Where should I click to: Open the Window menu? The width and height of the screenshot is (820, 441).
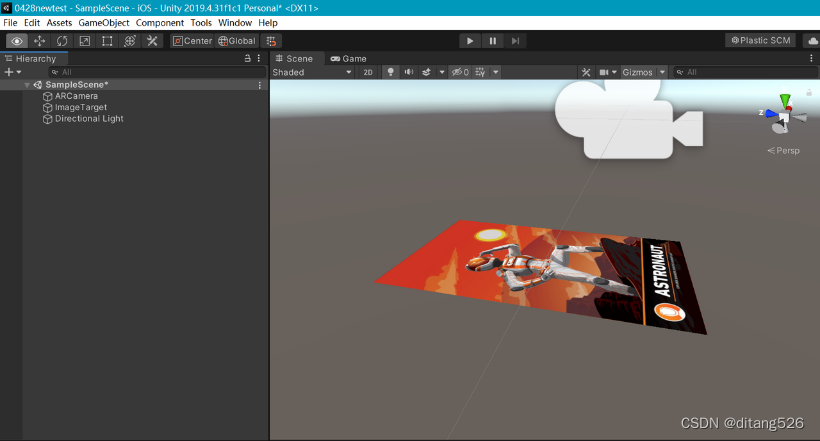pos(235,22)
